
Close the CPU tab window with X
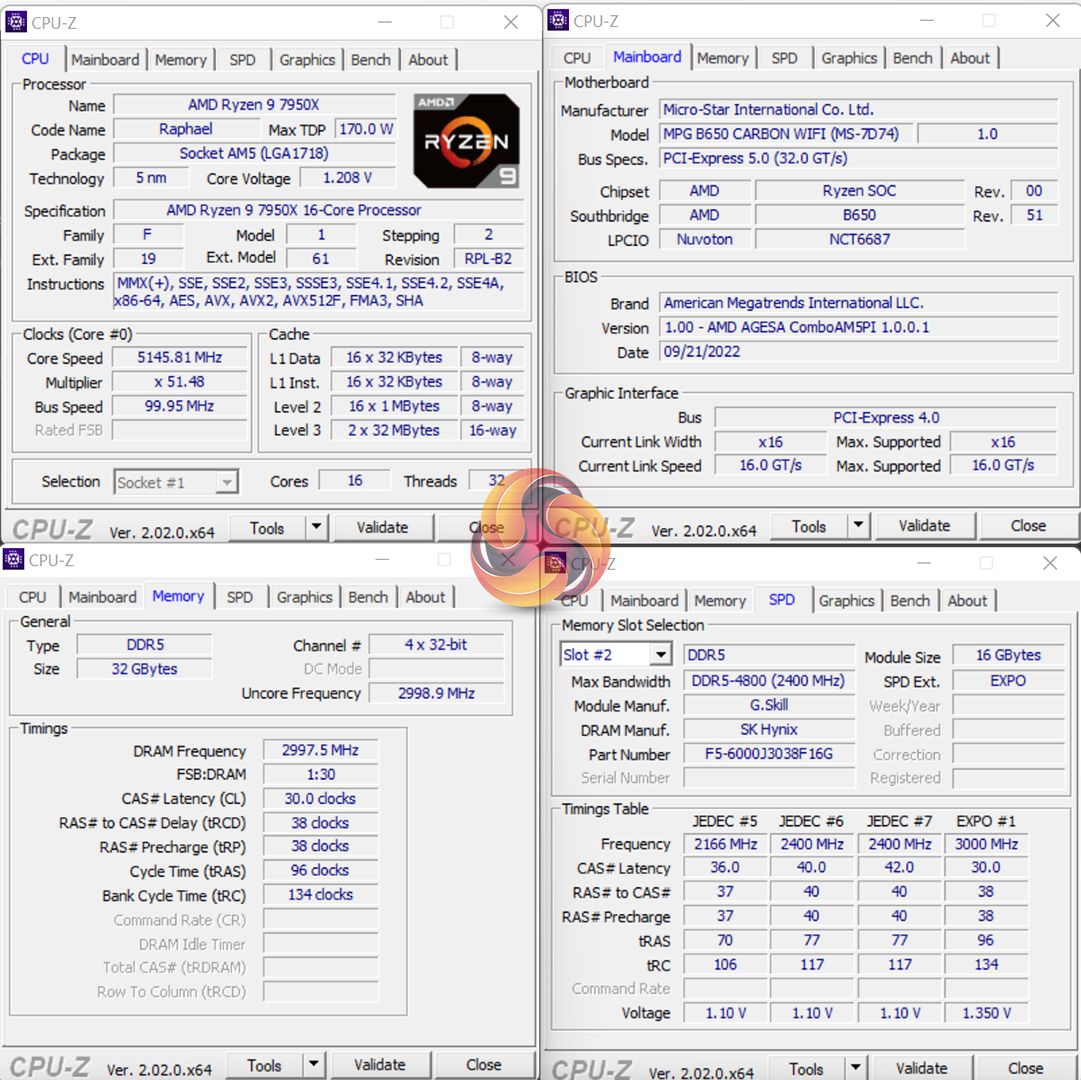click(511, 22)
